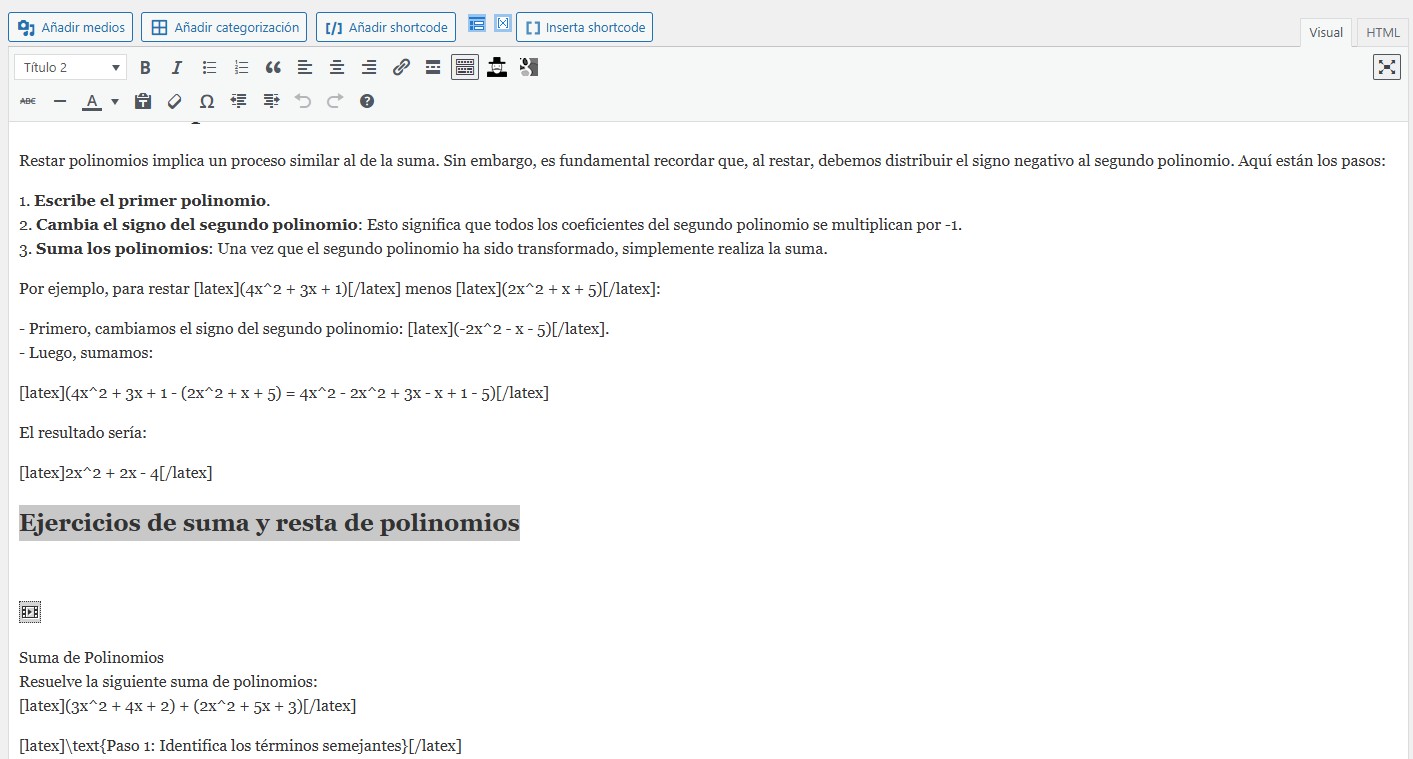The width and height of the screenshot is (1413, 759).
Task: Click the '- Luego, sumamos:' line
Action: [x=86, y=353]
